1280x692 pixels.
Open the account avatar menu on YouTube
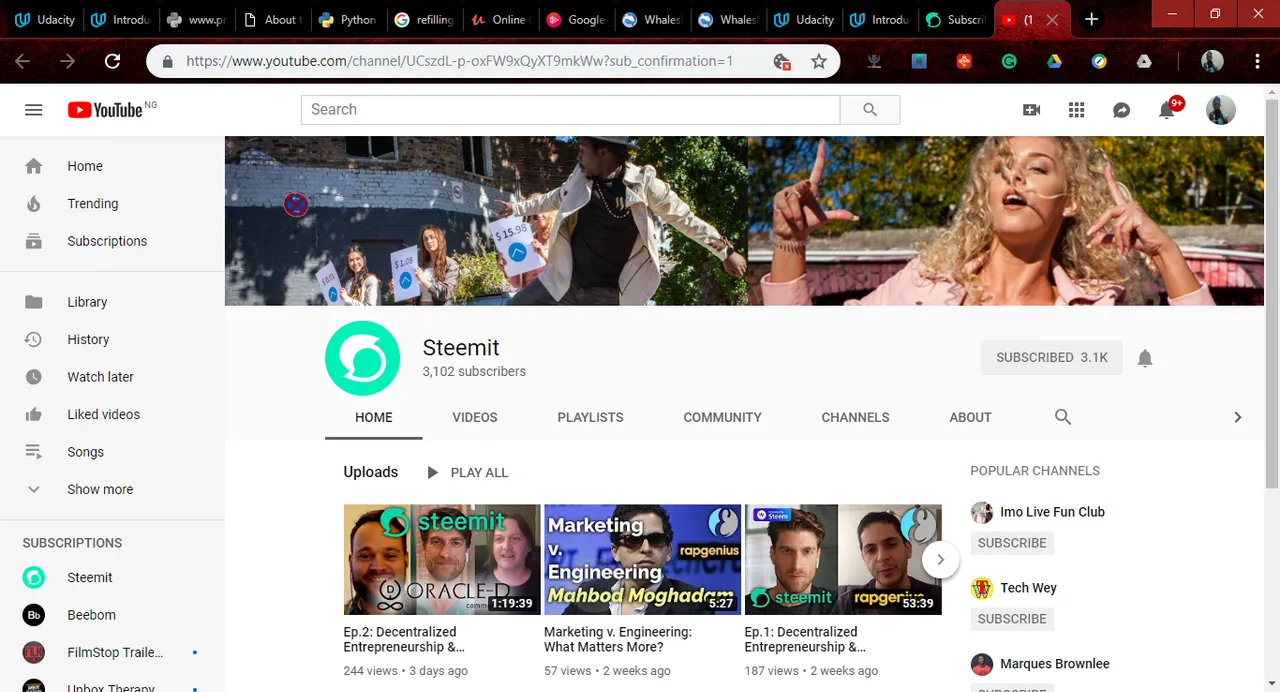coord(1221,110)
